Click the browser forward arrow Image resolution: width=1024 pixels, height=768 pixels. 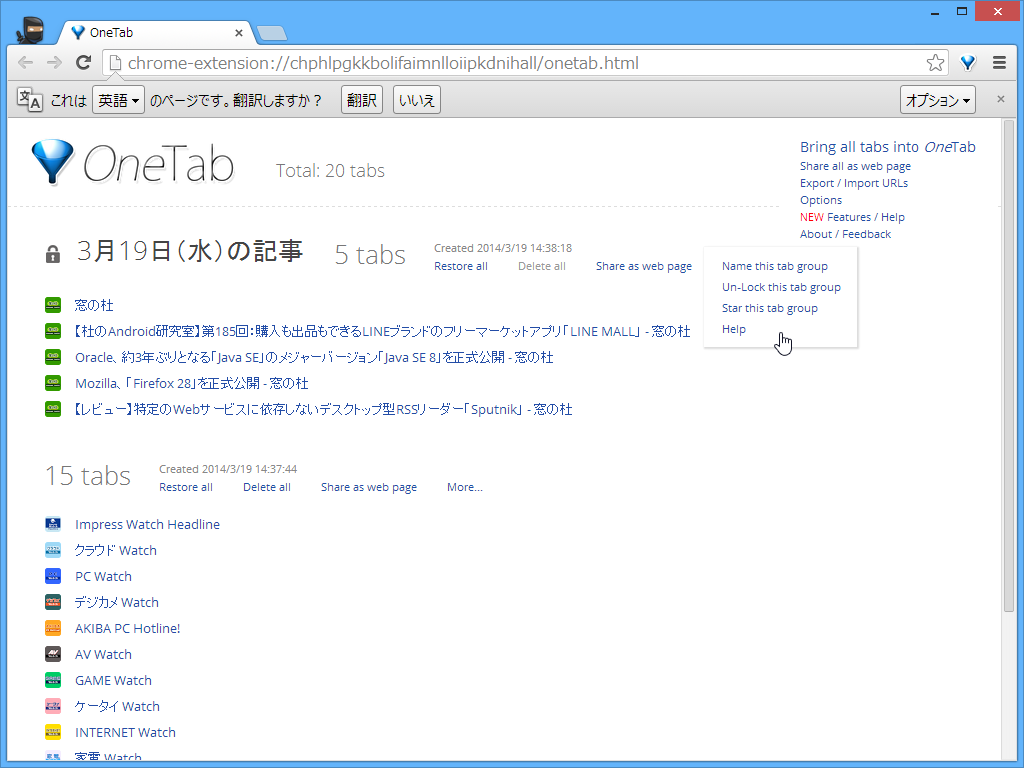(54, 63)
